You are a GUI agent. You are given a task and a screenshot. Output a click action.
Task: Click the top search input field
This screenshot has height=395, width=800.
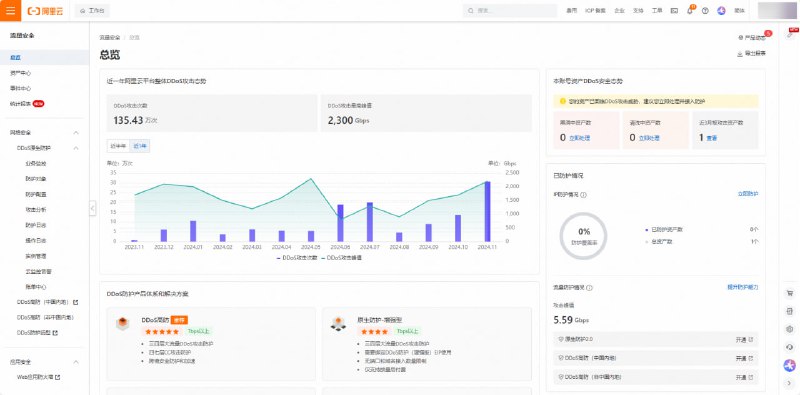click(510, 11)
